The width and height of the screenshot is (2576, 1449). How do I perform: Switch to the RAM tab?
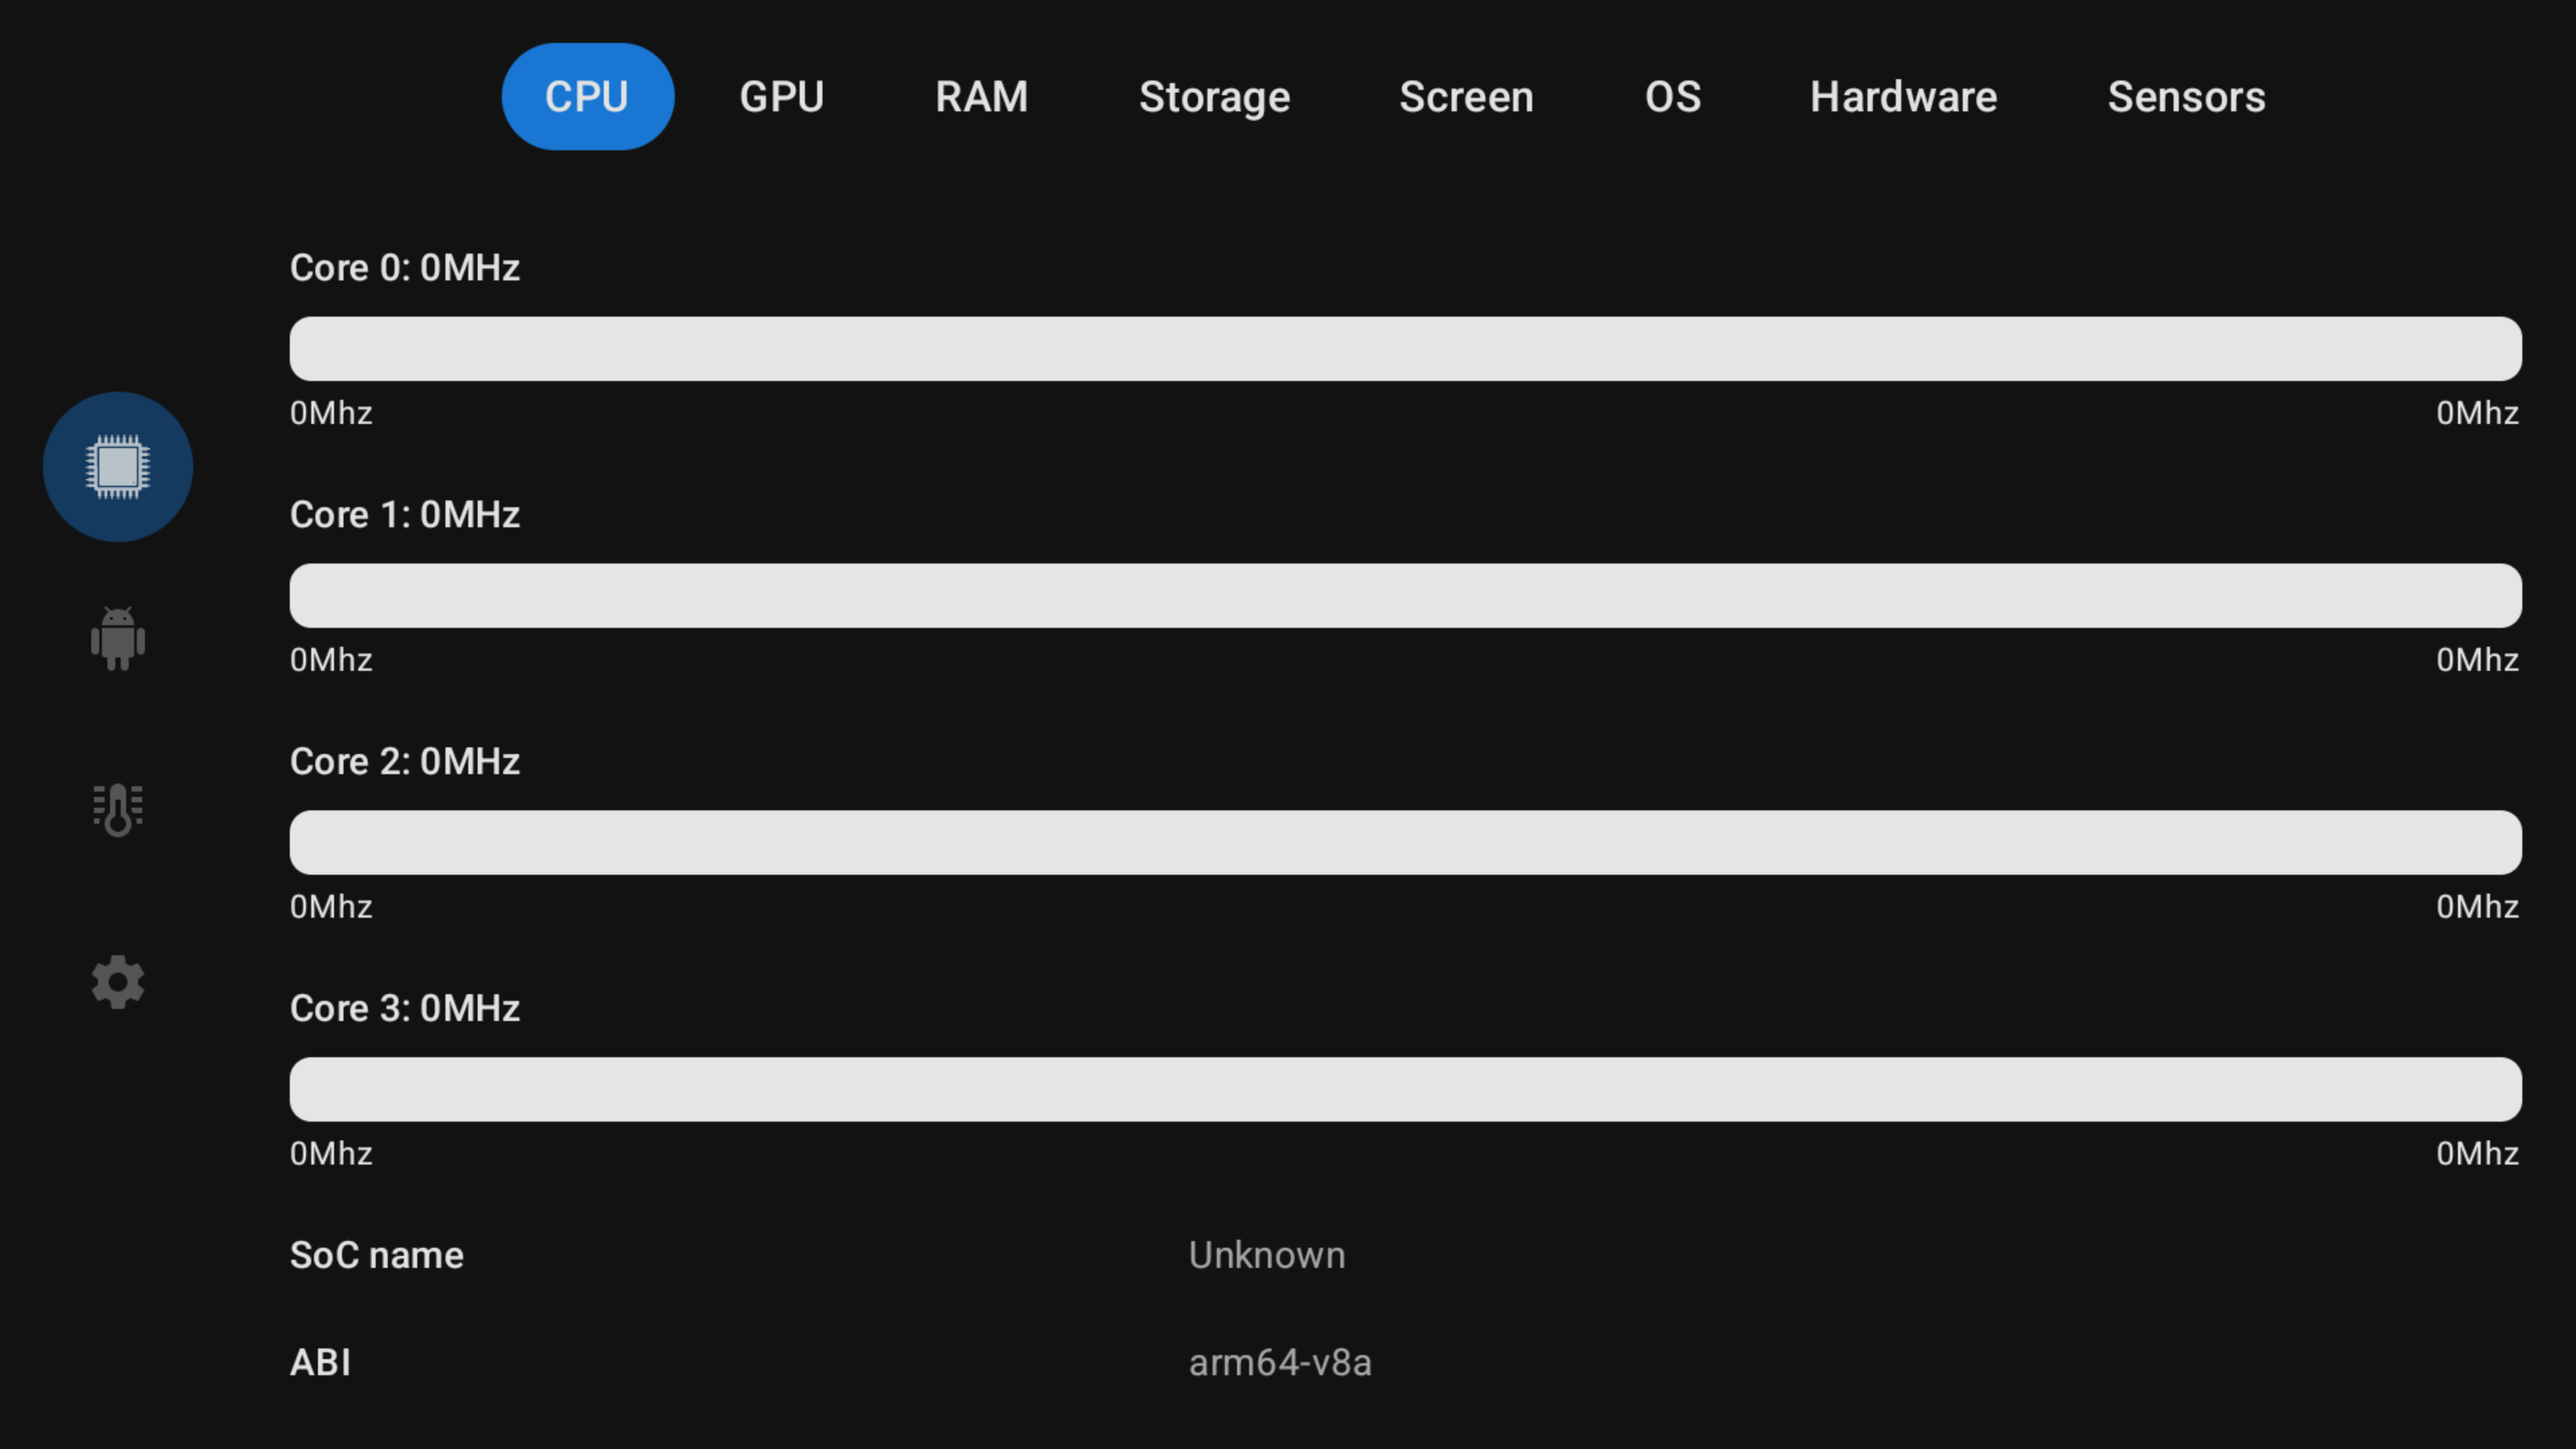[x=981, y=97]
